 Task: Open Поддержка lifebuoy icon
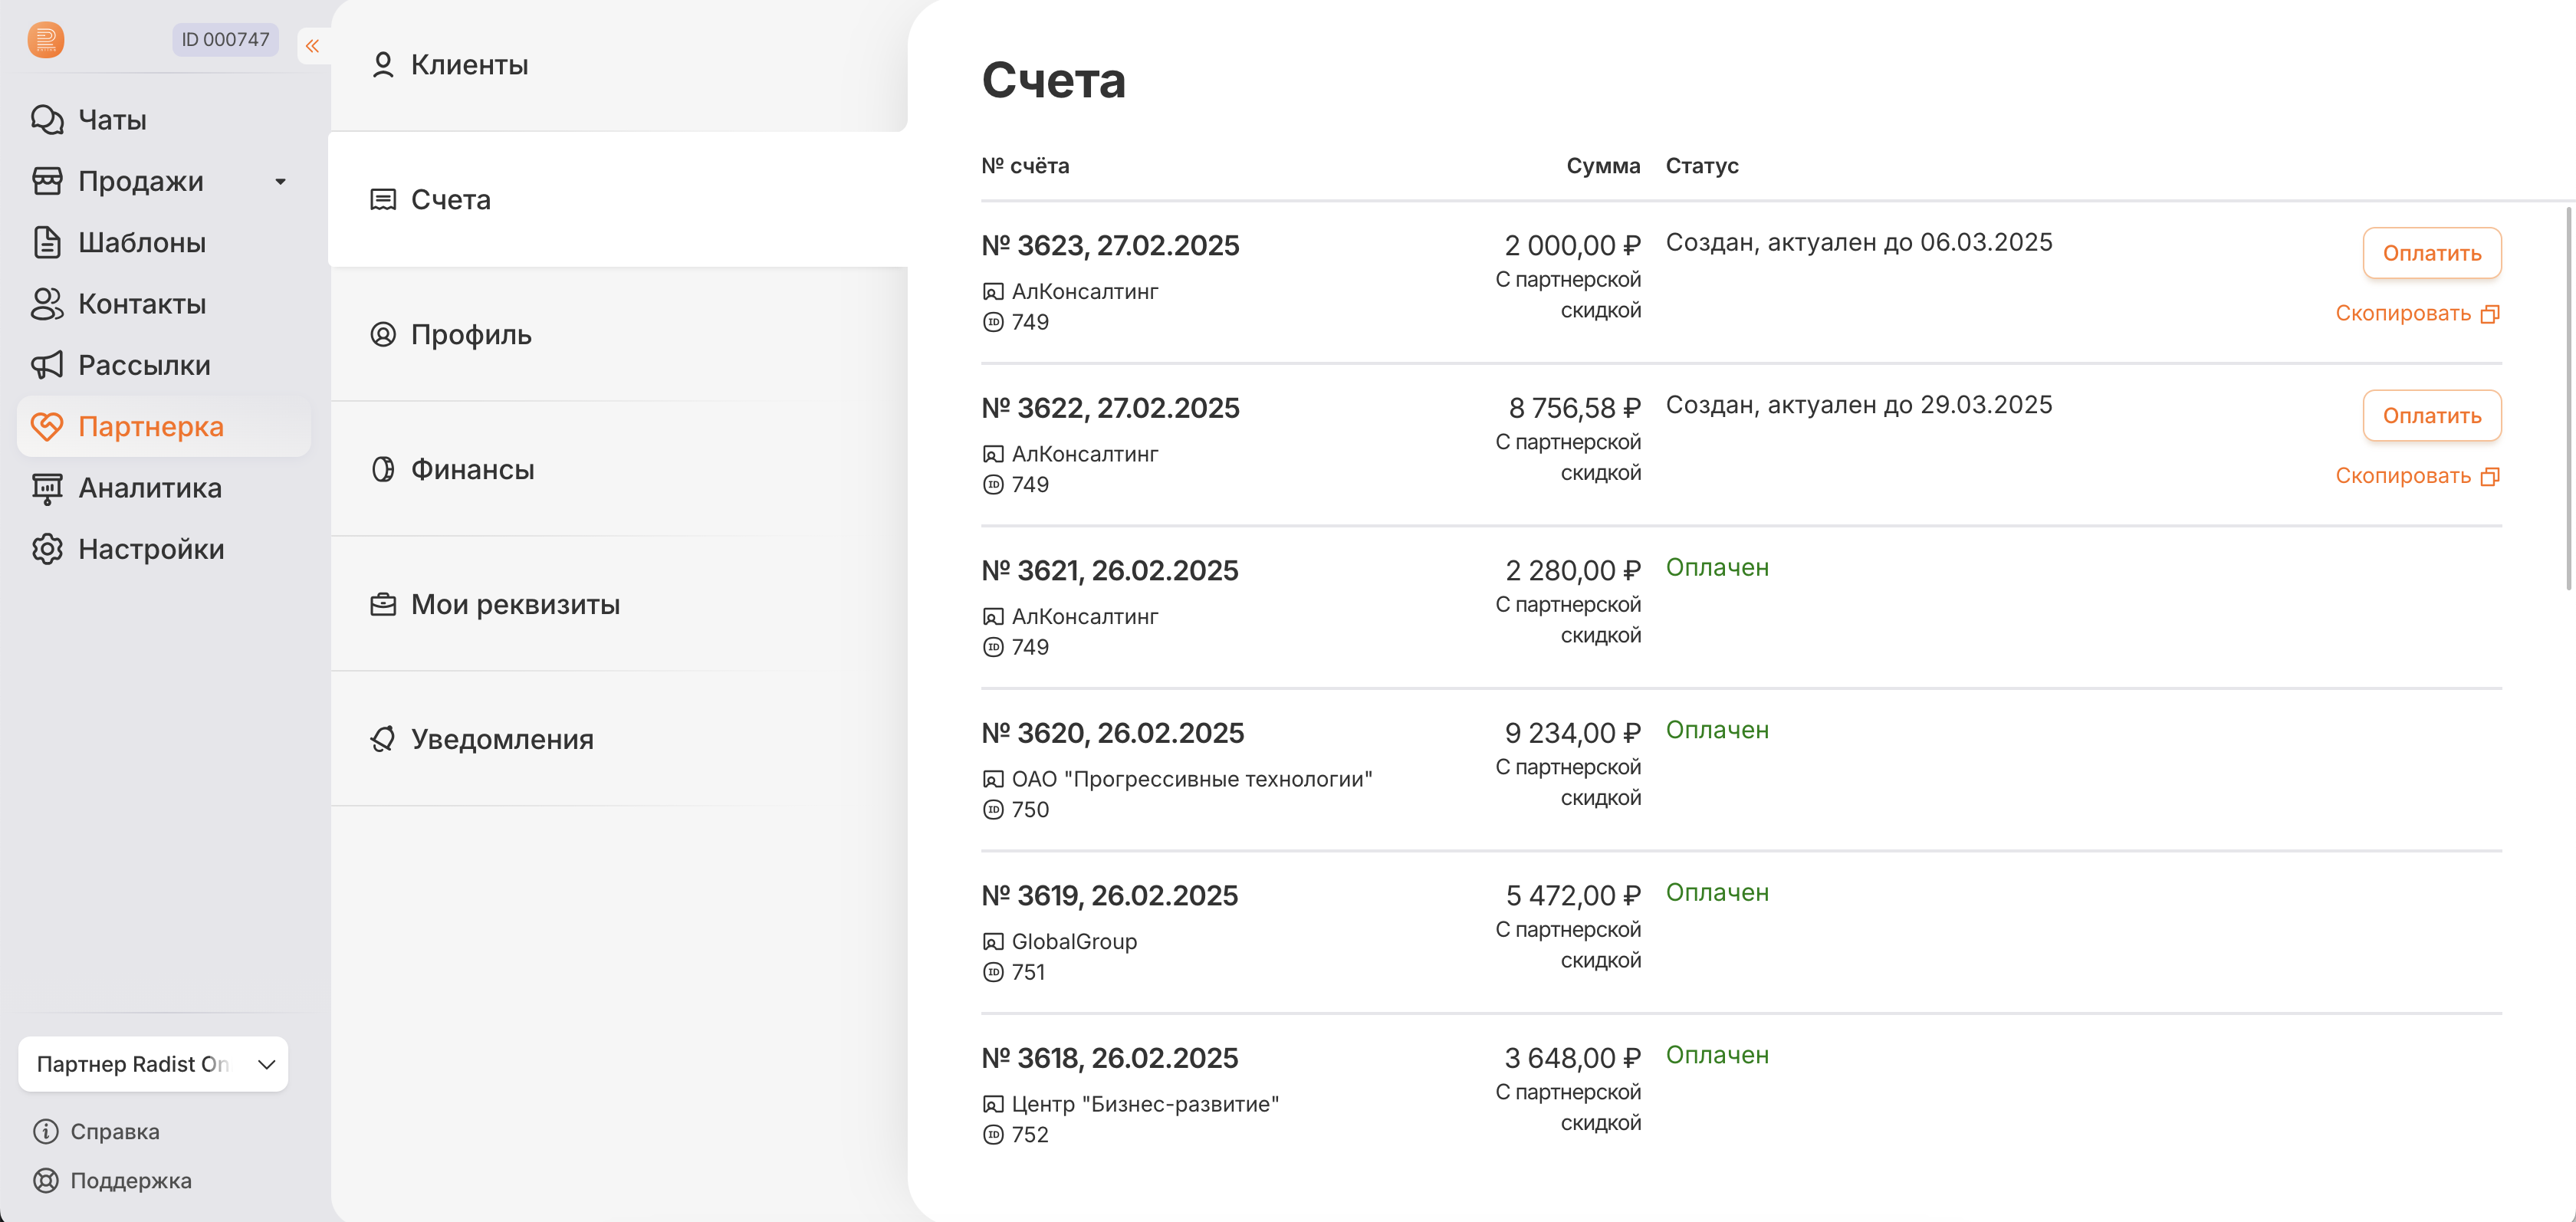(x=46, y=1180)
